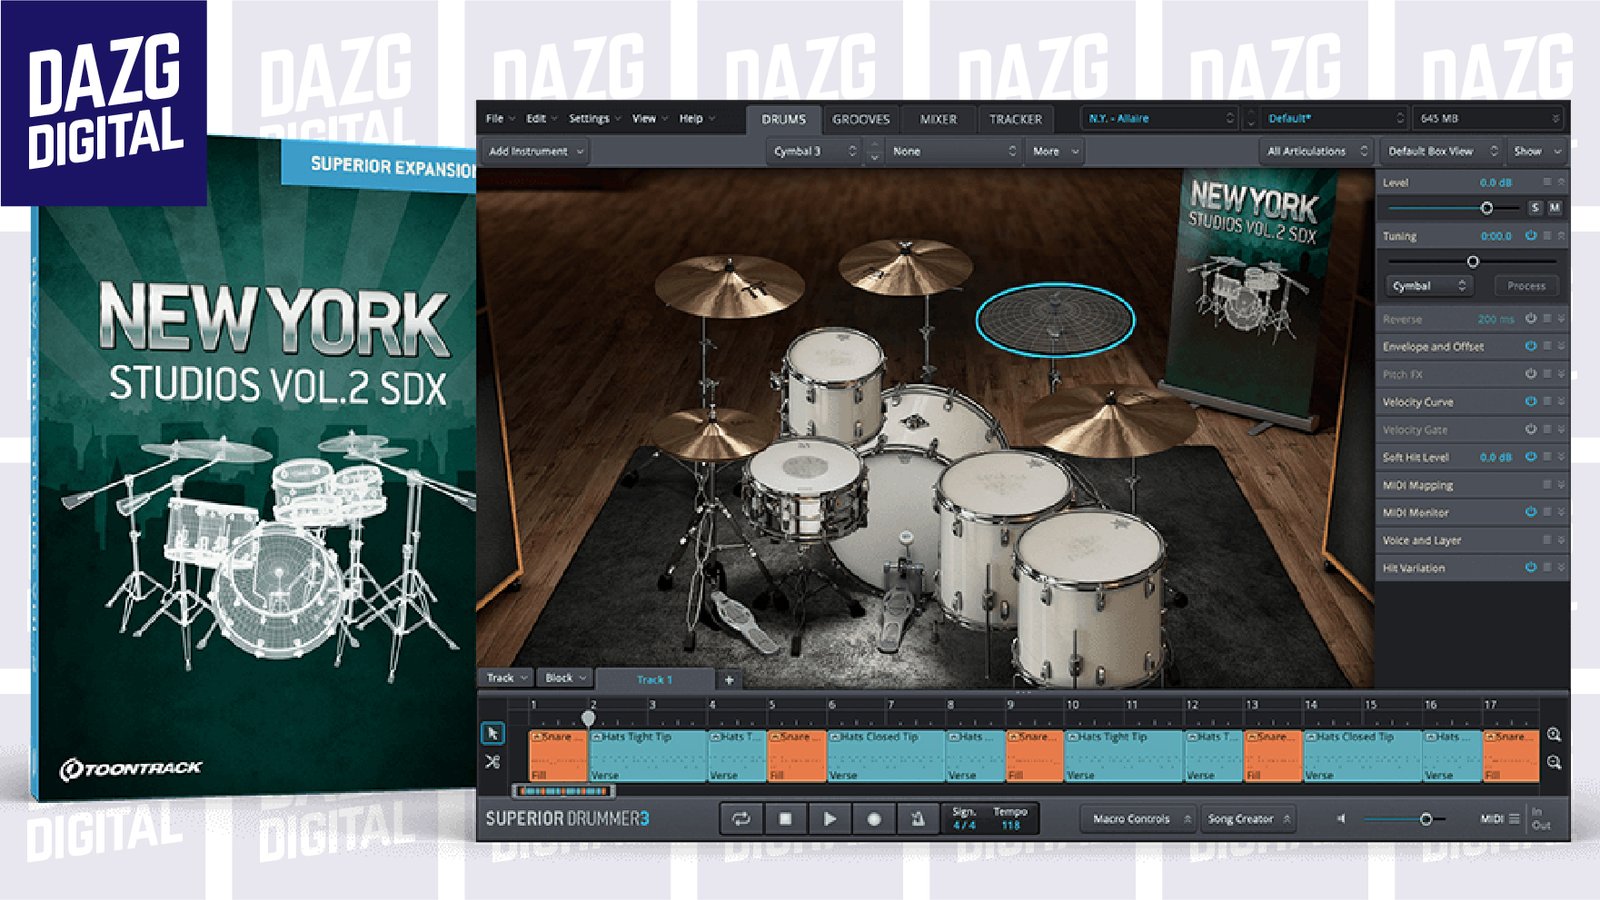Expand the MIDI Mapping section
Image resolution: width=1600 pixels, height=900 pixels.
click(1561, 485)
